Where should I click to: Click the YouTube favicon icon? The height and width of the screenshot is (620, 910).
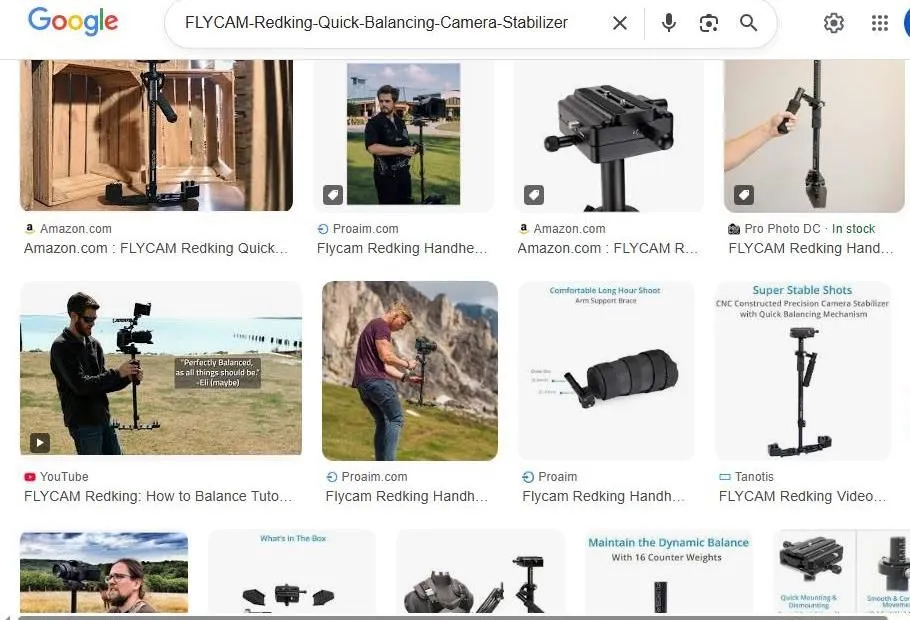pyautogui.click(x=30, y=477)
